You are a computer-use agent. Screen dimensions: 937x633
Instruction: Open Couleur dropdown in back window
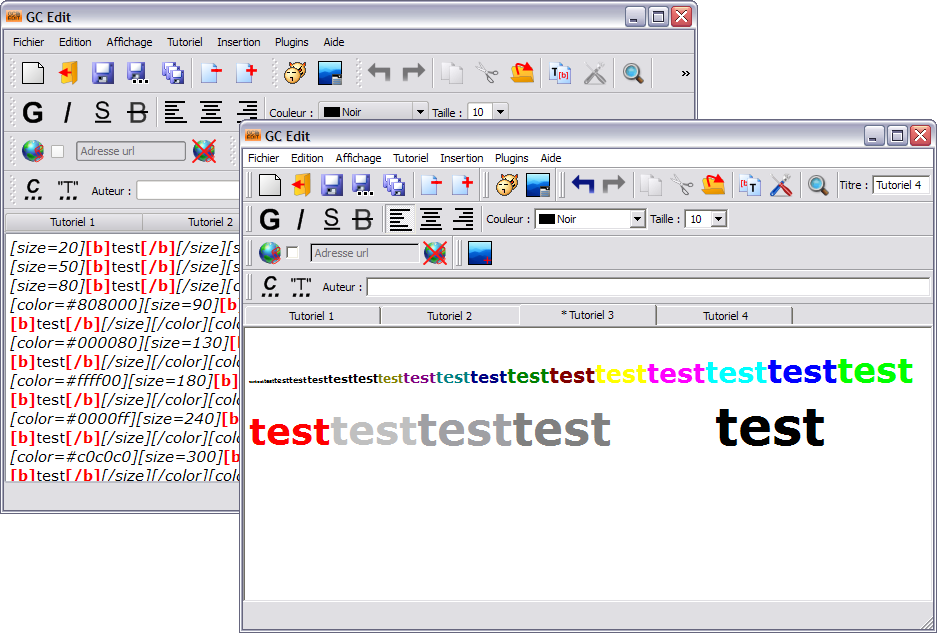coord(420,112)
